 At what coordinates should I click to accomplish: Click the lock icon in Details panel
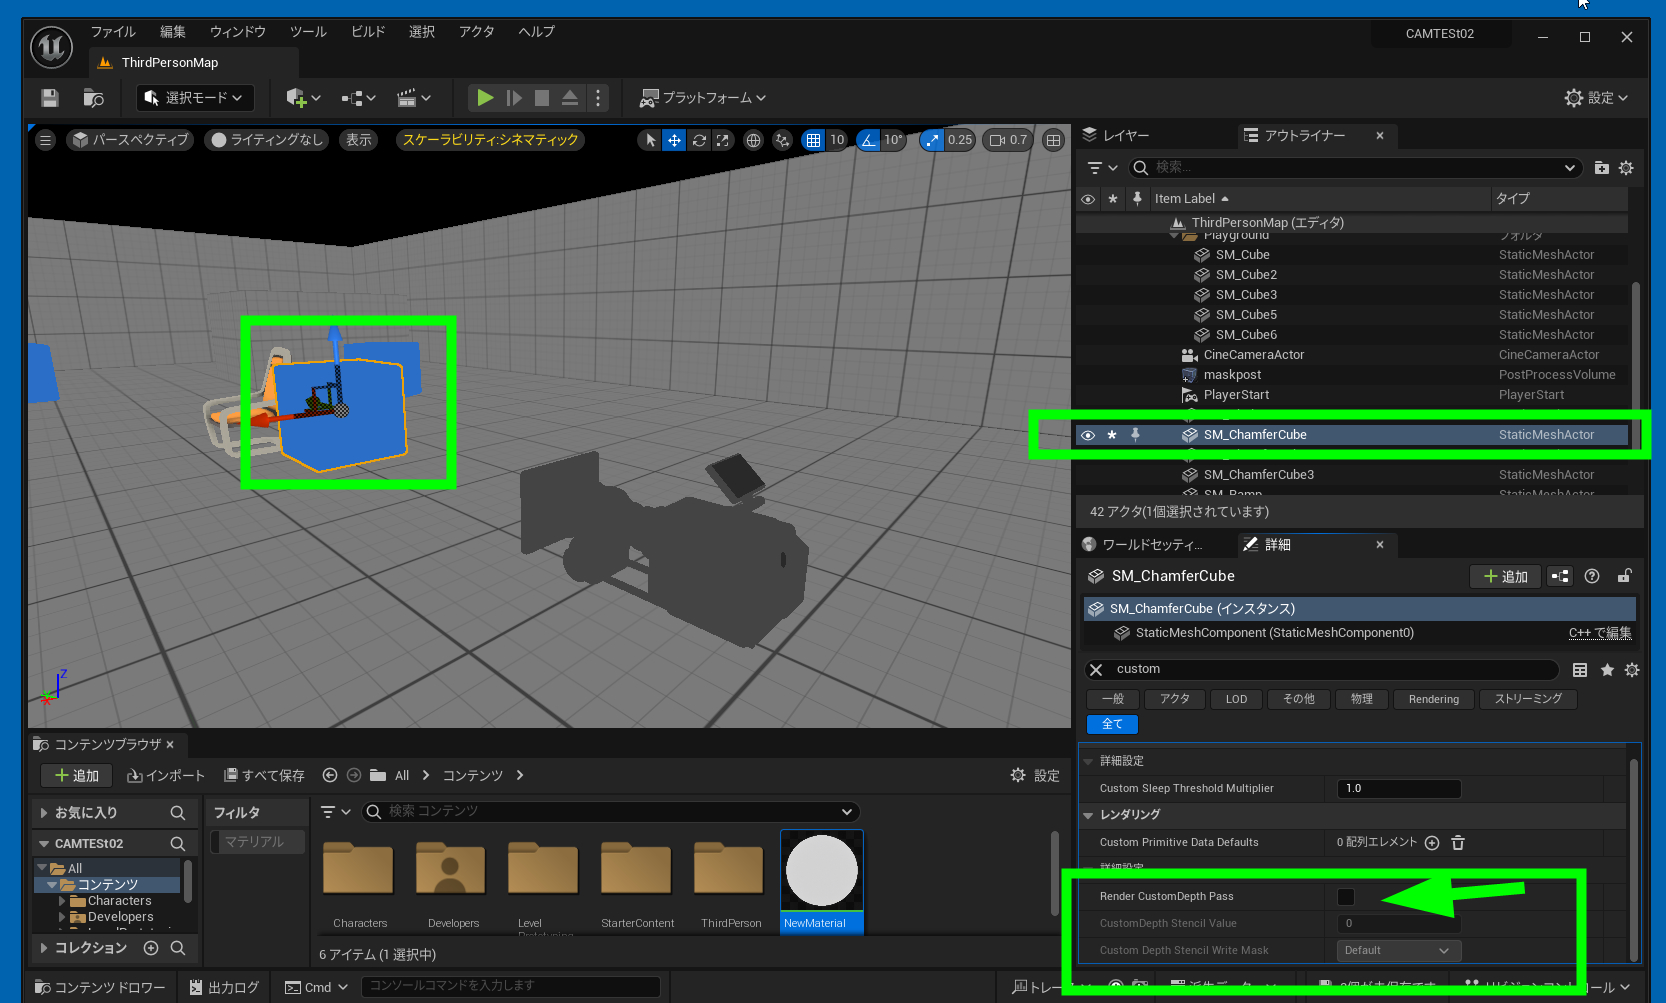point(1624,576)
